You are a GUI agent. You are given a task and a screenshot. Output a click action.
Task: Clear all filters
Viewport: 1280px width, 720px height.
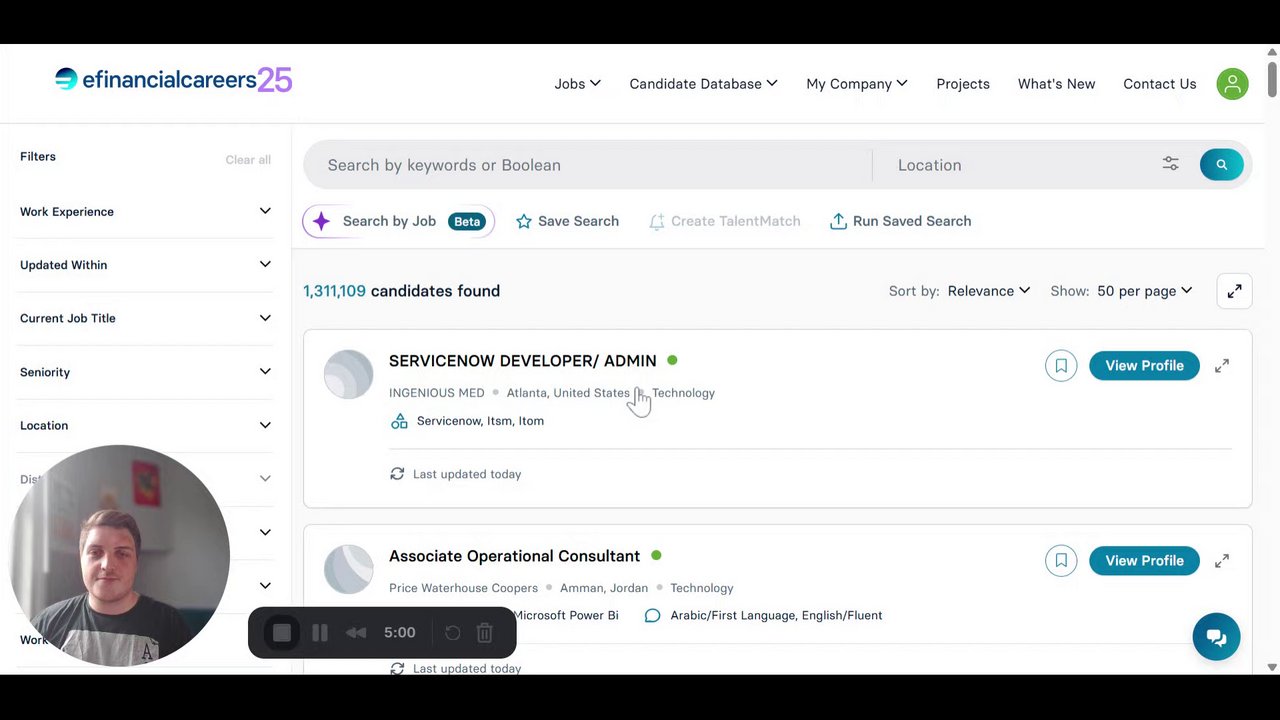coord(248,160)
